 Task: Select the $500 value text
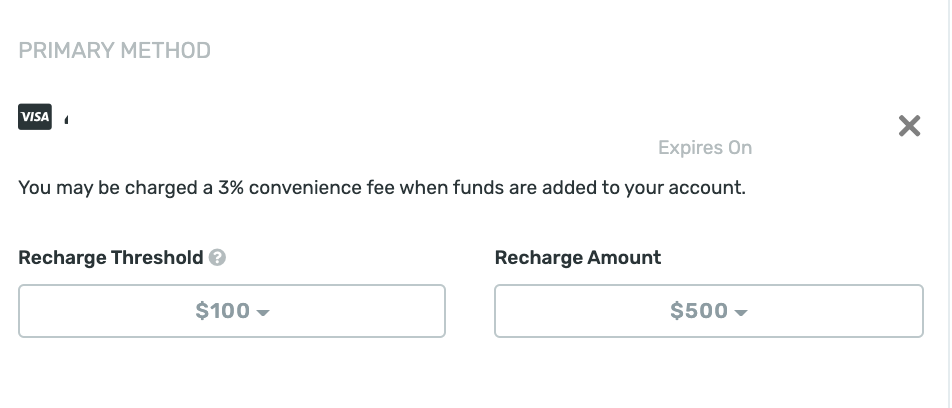click(x=698, y=311)
